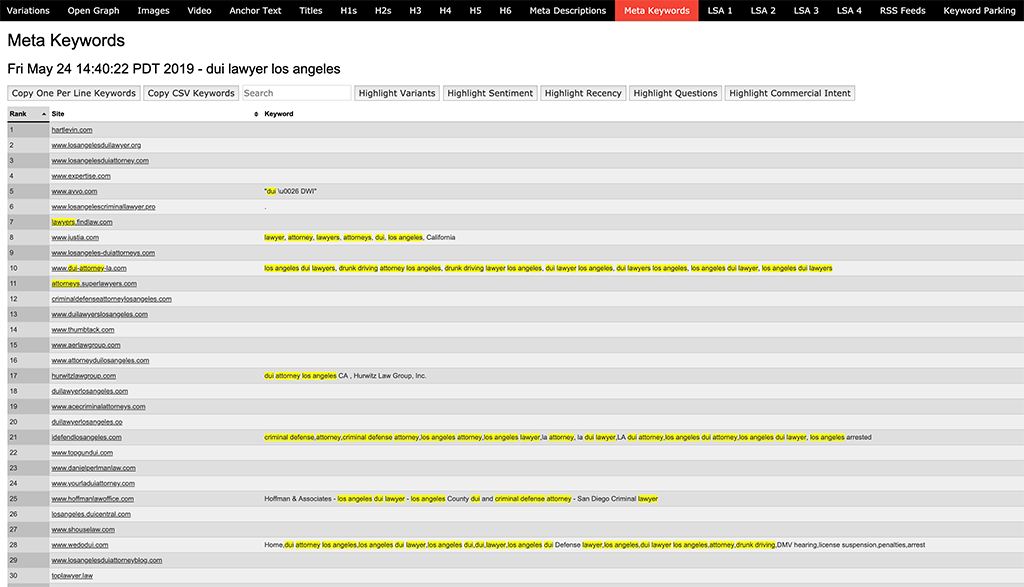Visit the www.thumbtack.com link

pyautogui.click(x=83, y=330)
